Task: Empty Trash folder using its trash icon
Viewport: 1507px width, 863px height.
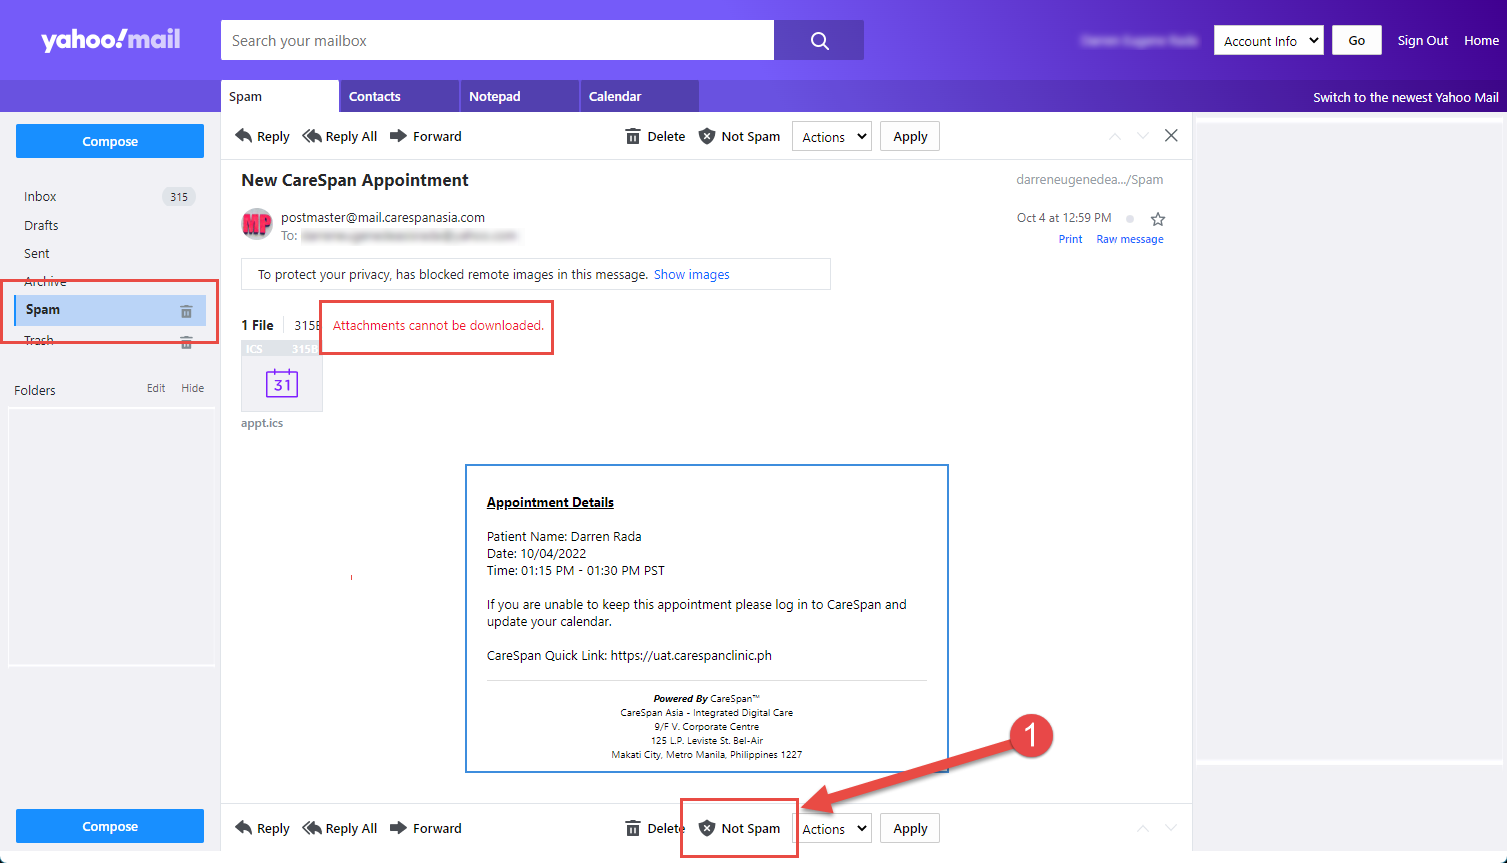Action: (186, 342)
